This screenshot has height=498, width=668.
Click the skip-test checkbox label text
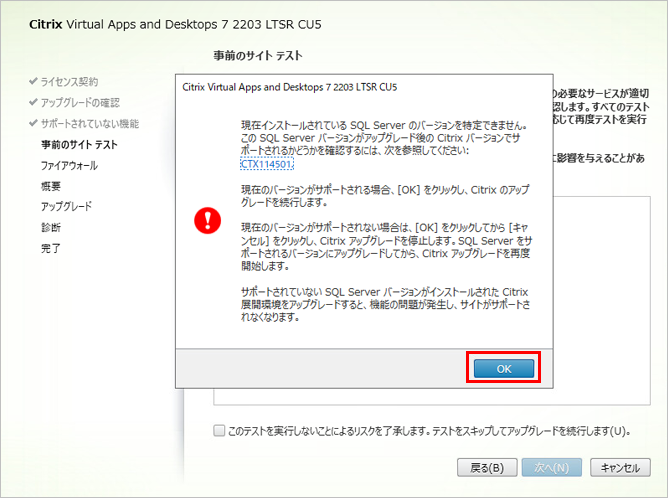[429, 431]
